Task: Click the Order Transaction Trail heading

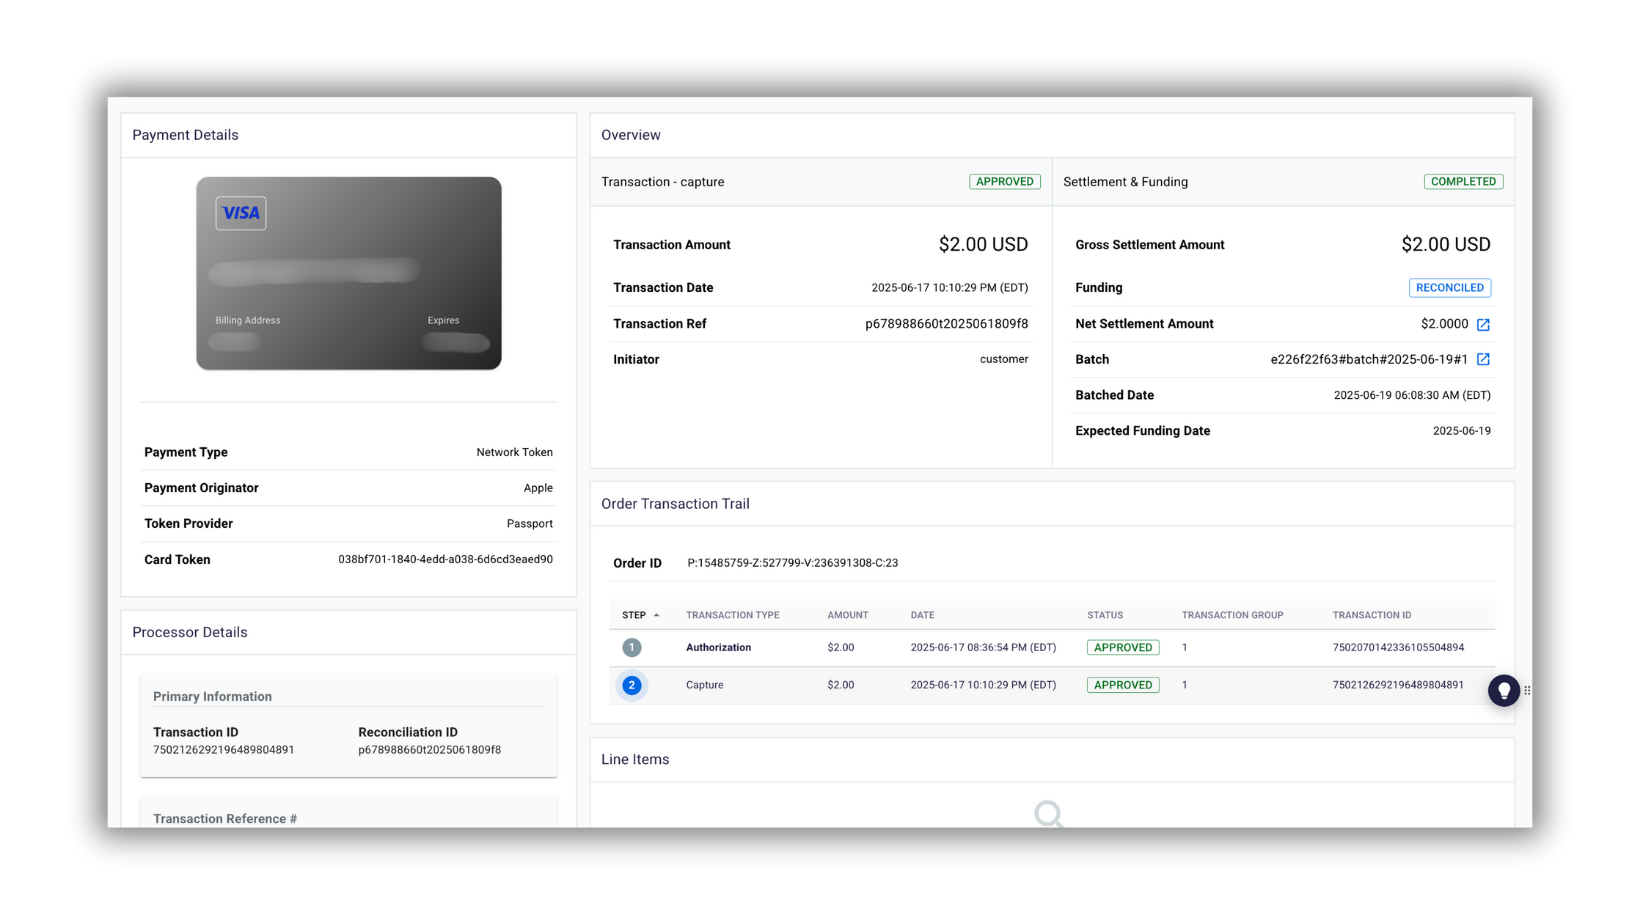Action: coord(675,504)
